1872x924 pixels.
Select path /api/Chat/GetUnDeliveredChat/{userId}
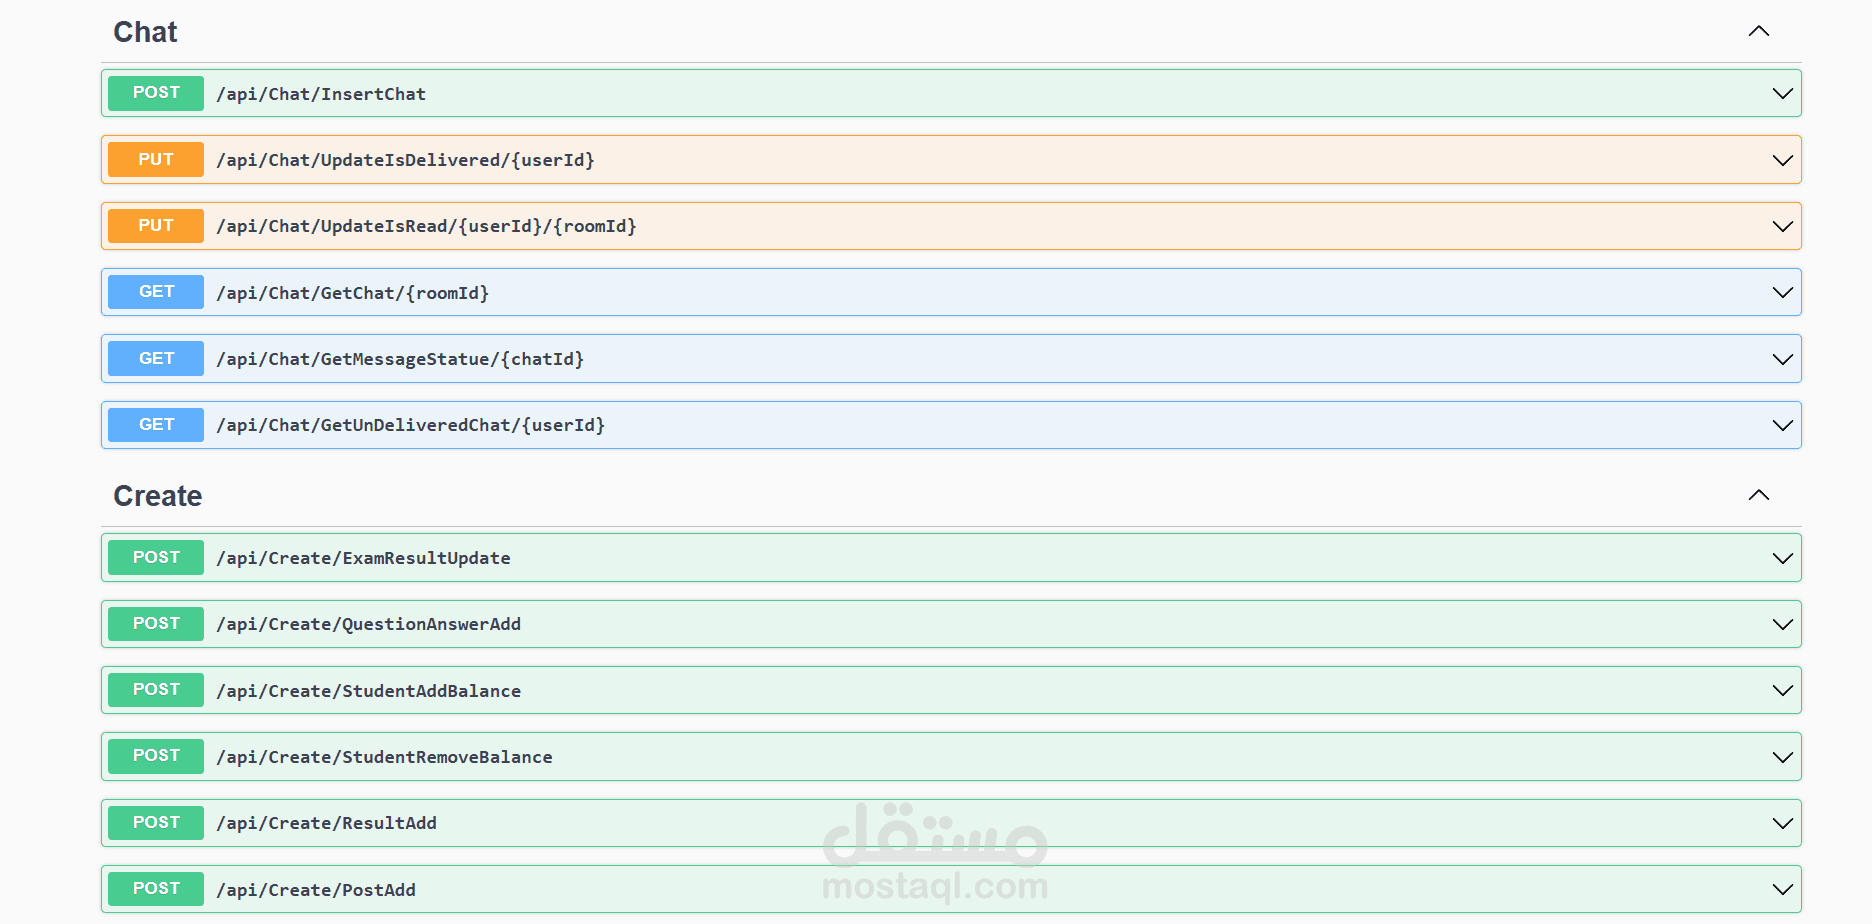point(411,425)
